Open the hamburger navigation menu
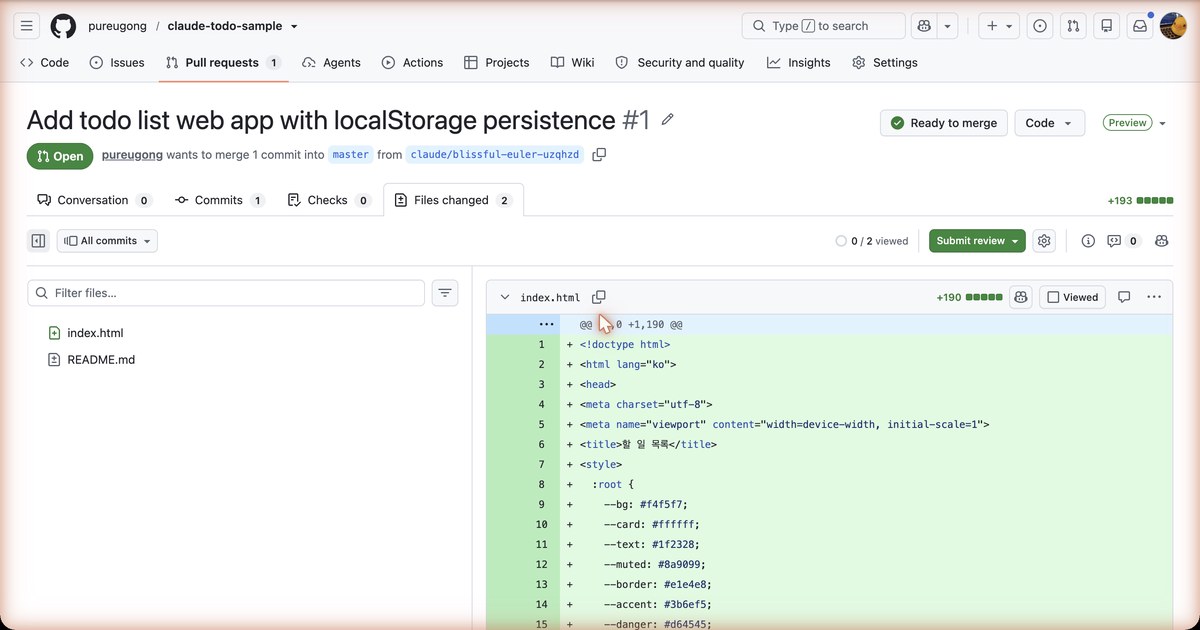Viewport: 1200px width, 630px height. 27,26
